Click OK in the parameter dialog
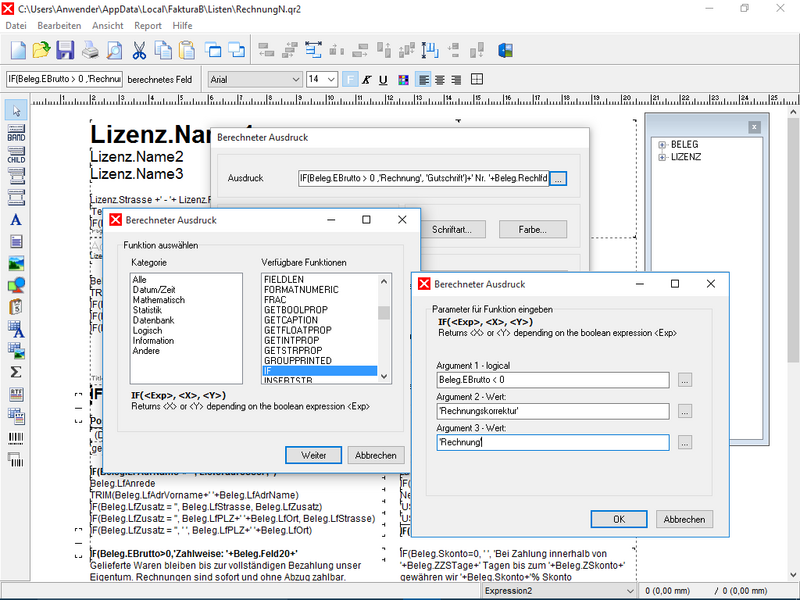The width and height of the screenshot is (800, 600). tap(619, 519)
